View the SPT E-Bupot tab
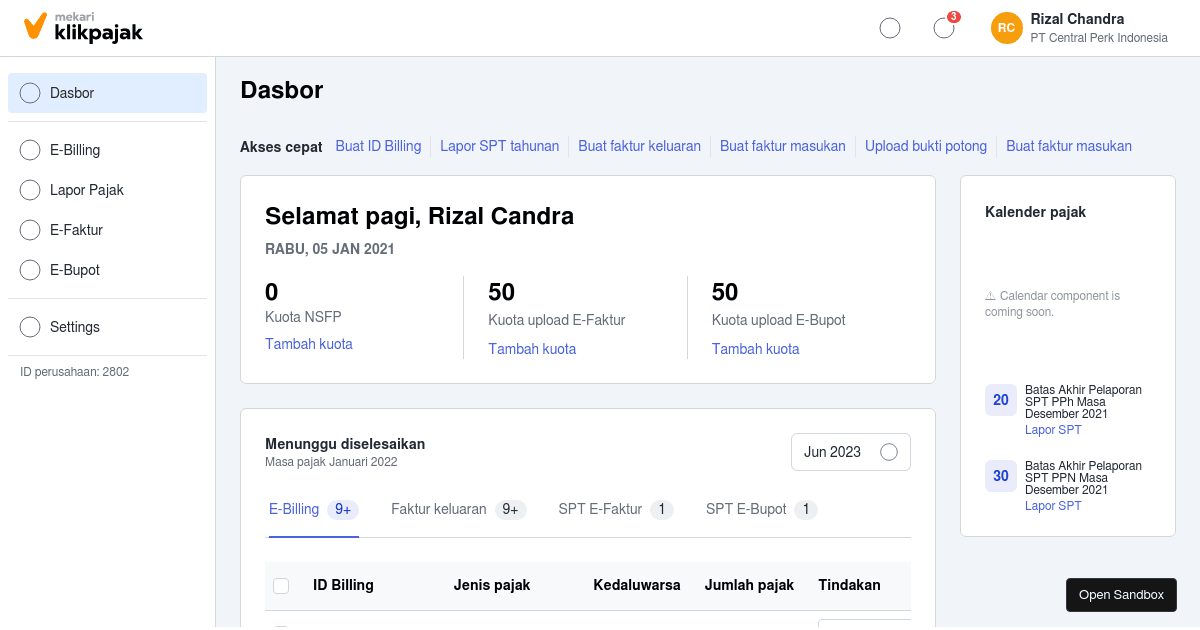 pyautogui.click(x=749, y=509)
